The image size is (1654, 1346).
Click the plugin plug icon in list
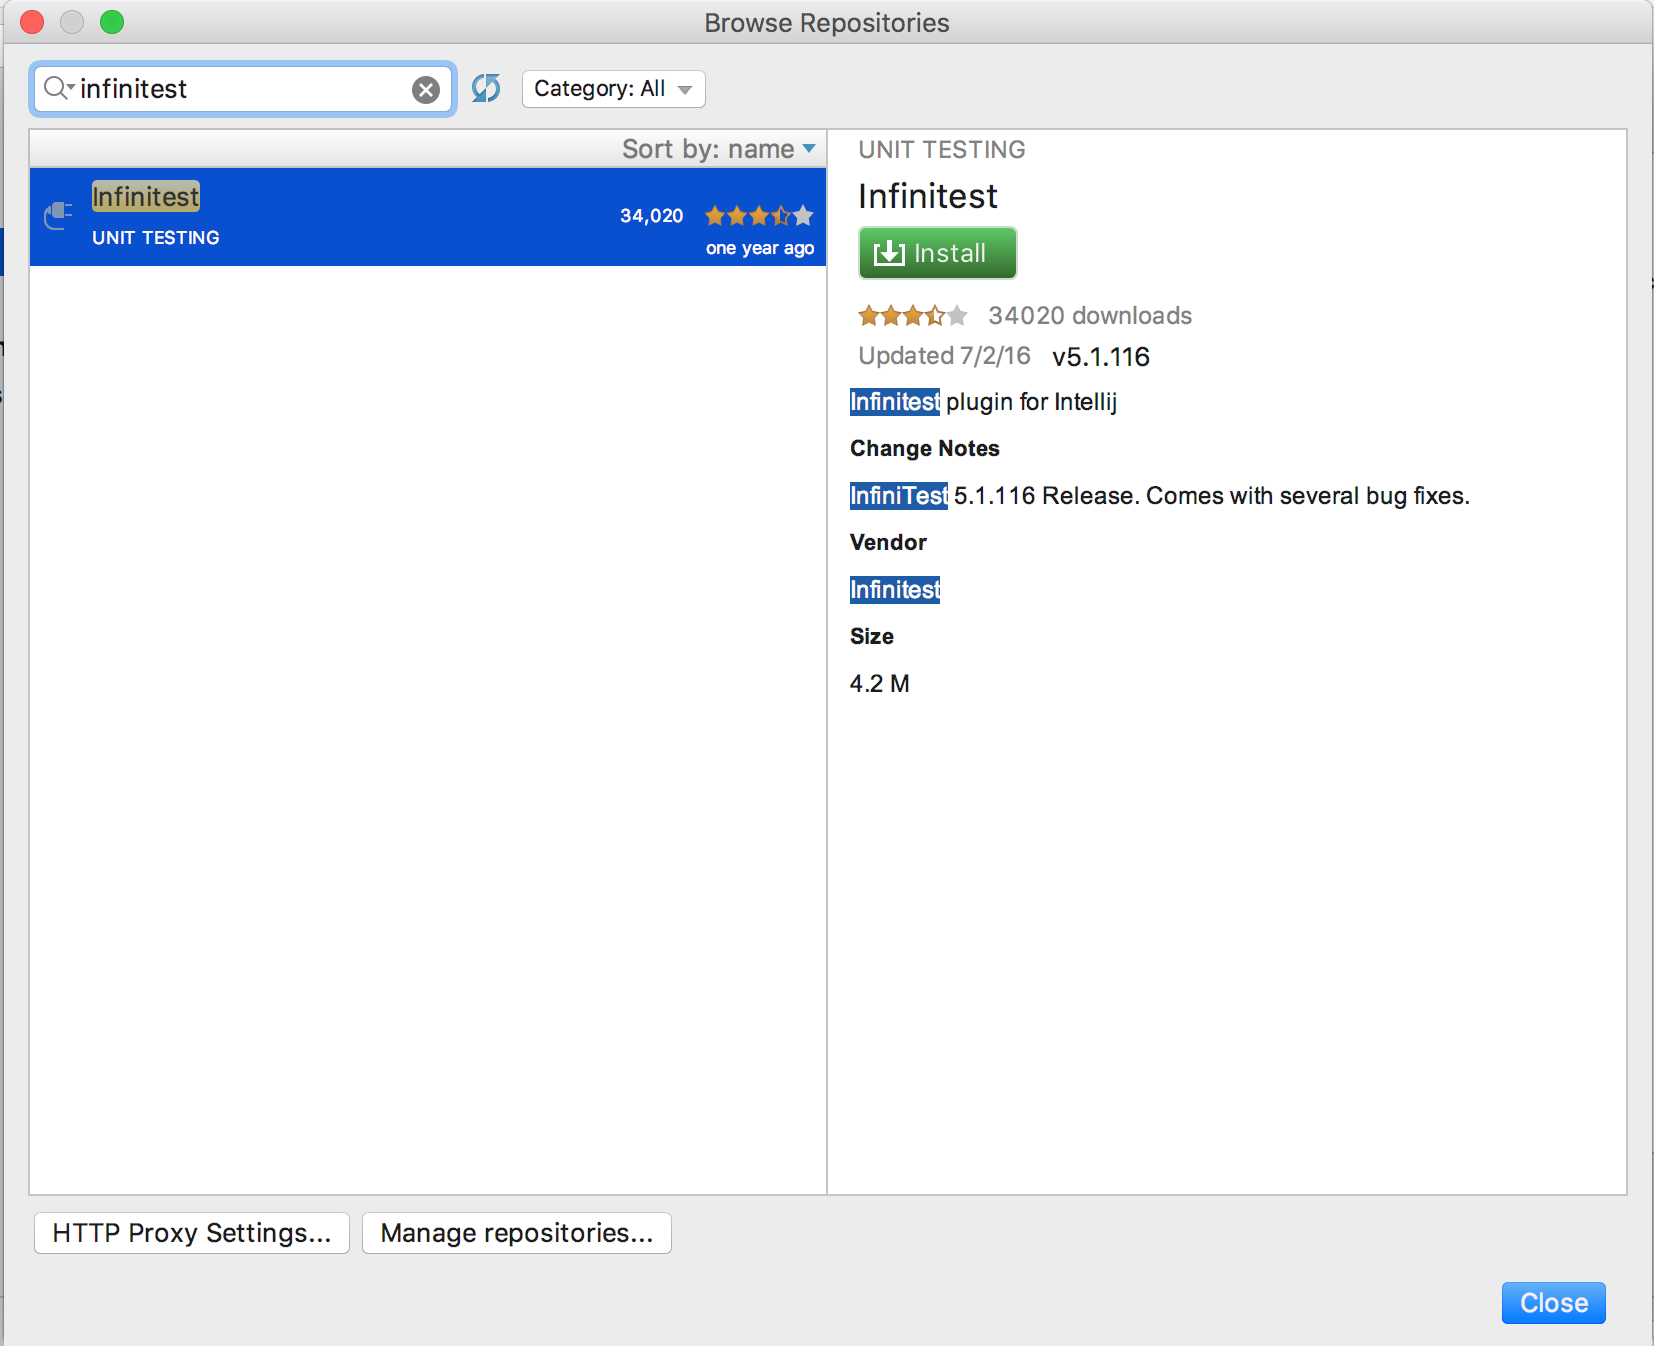point(58,215)
